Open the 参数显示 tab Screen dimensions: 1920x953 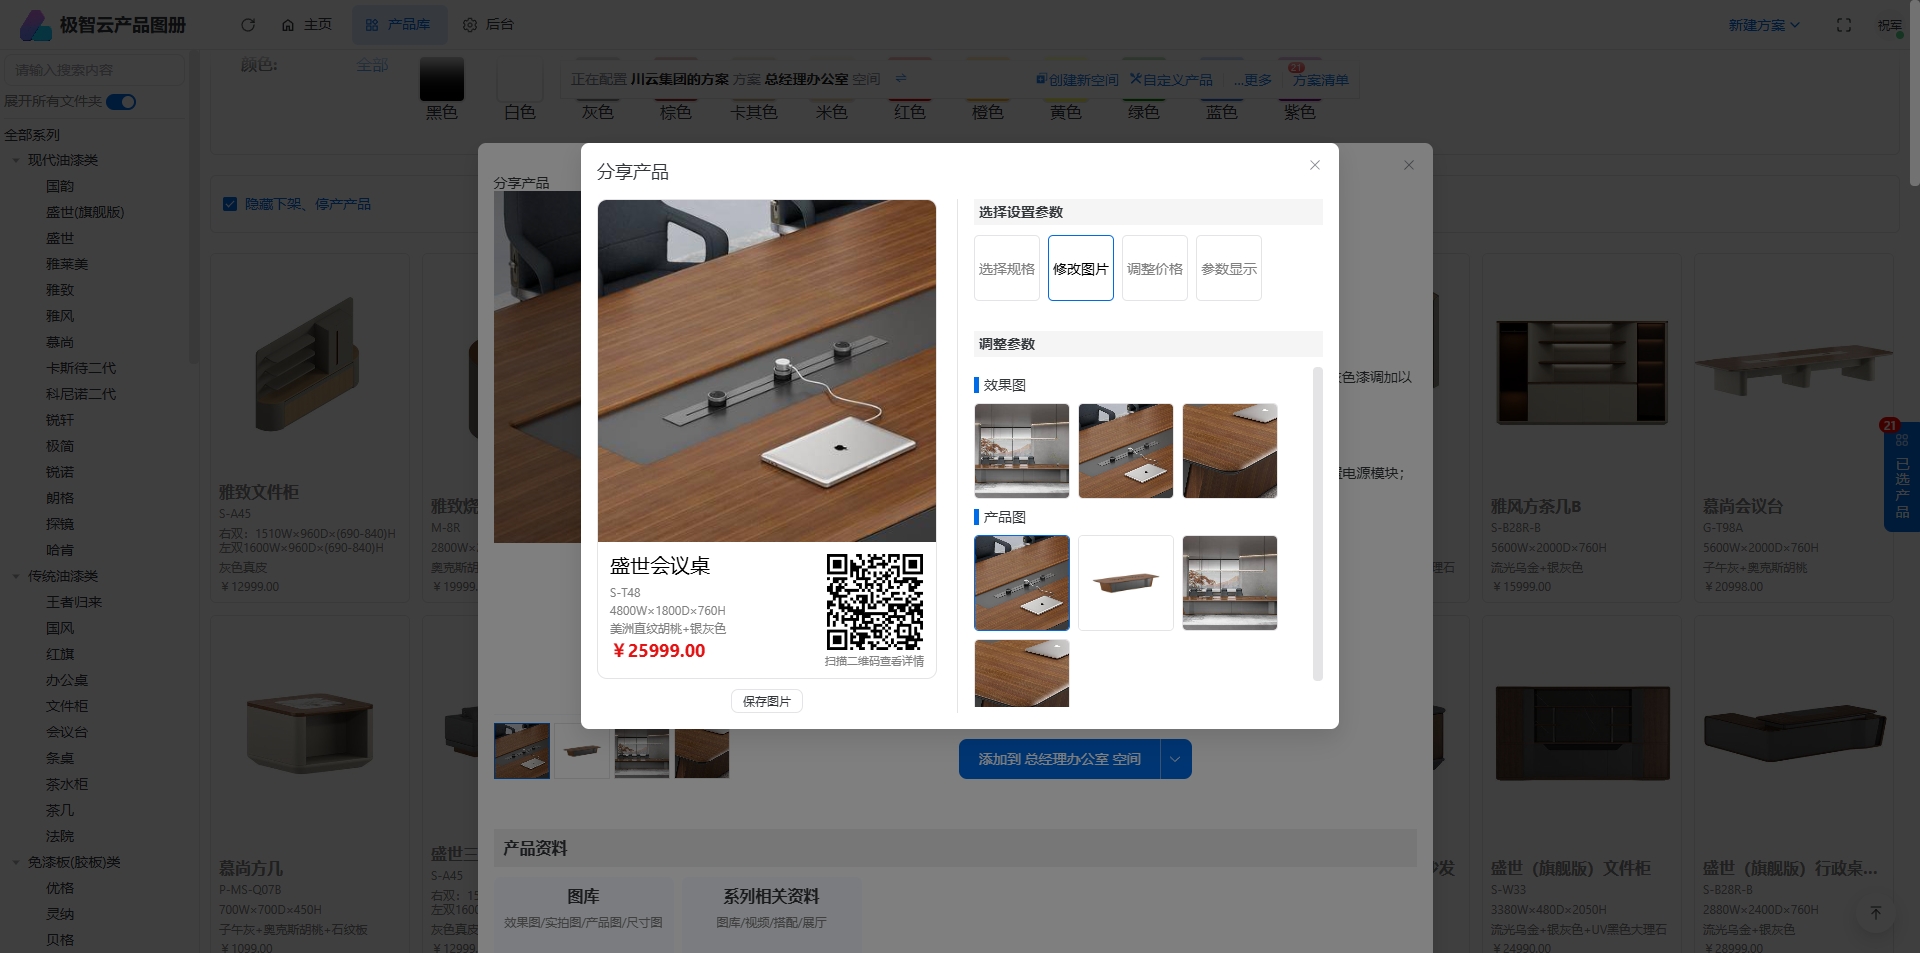pos(1228,268)
